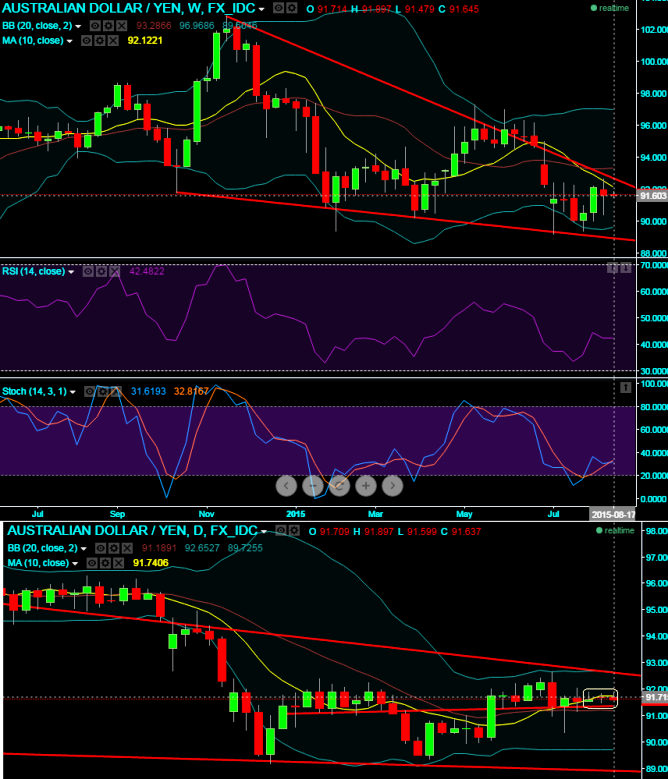Click the daily MA value 91.7406
Image resolution: width=668 pixels, height=779 pixels.
click(x=150, y=563)
